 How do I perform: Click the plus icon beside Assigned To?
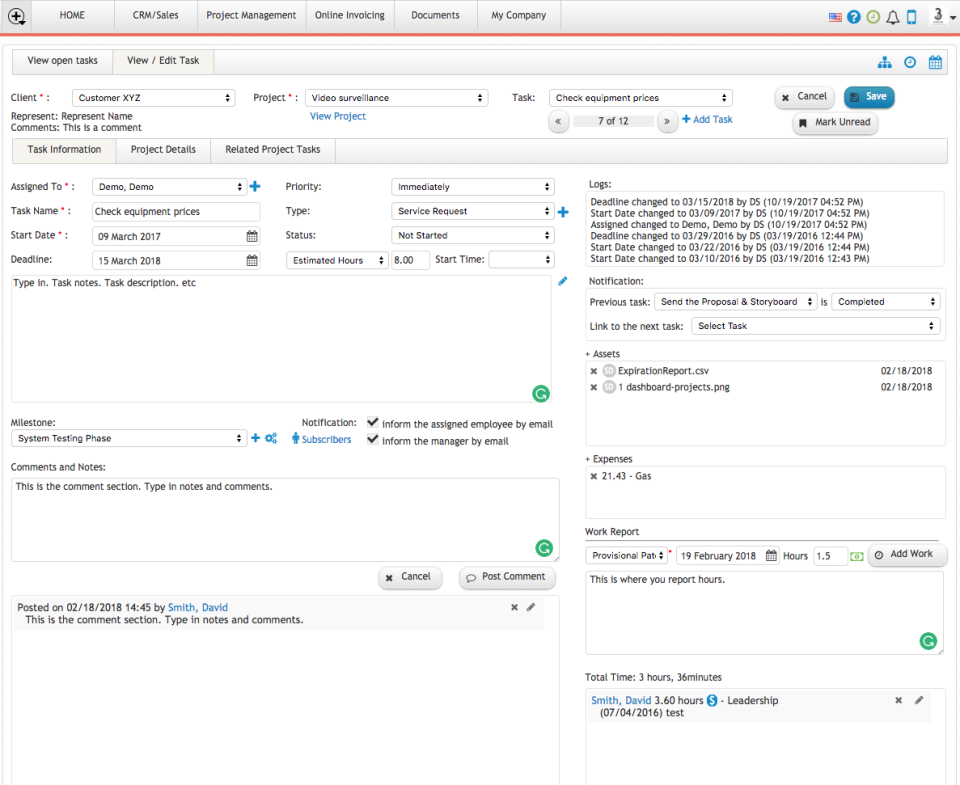click(256, 186)
